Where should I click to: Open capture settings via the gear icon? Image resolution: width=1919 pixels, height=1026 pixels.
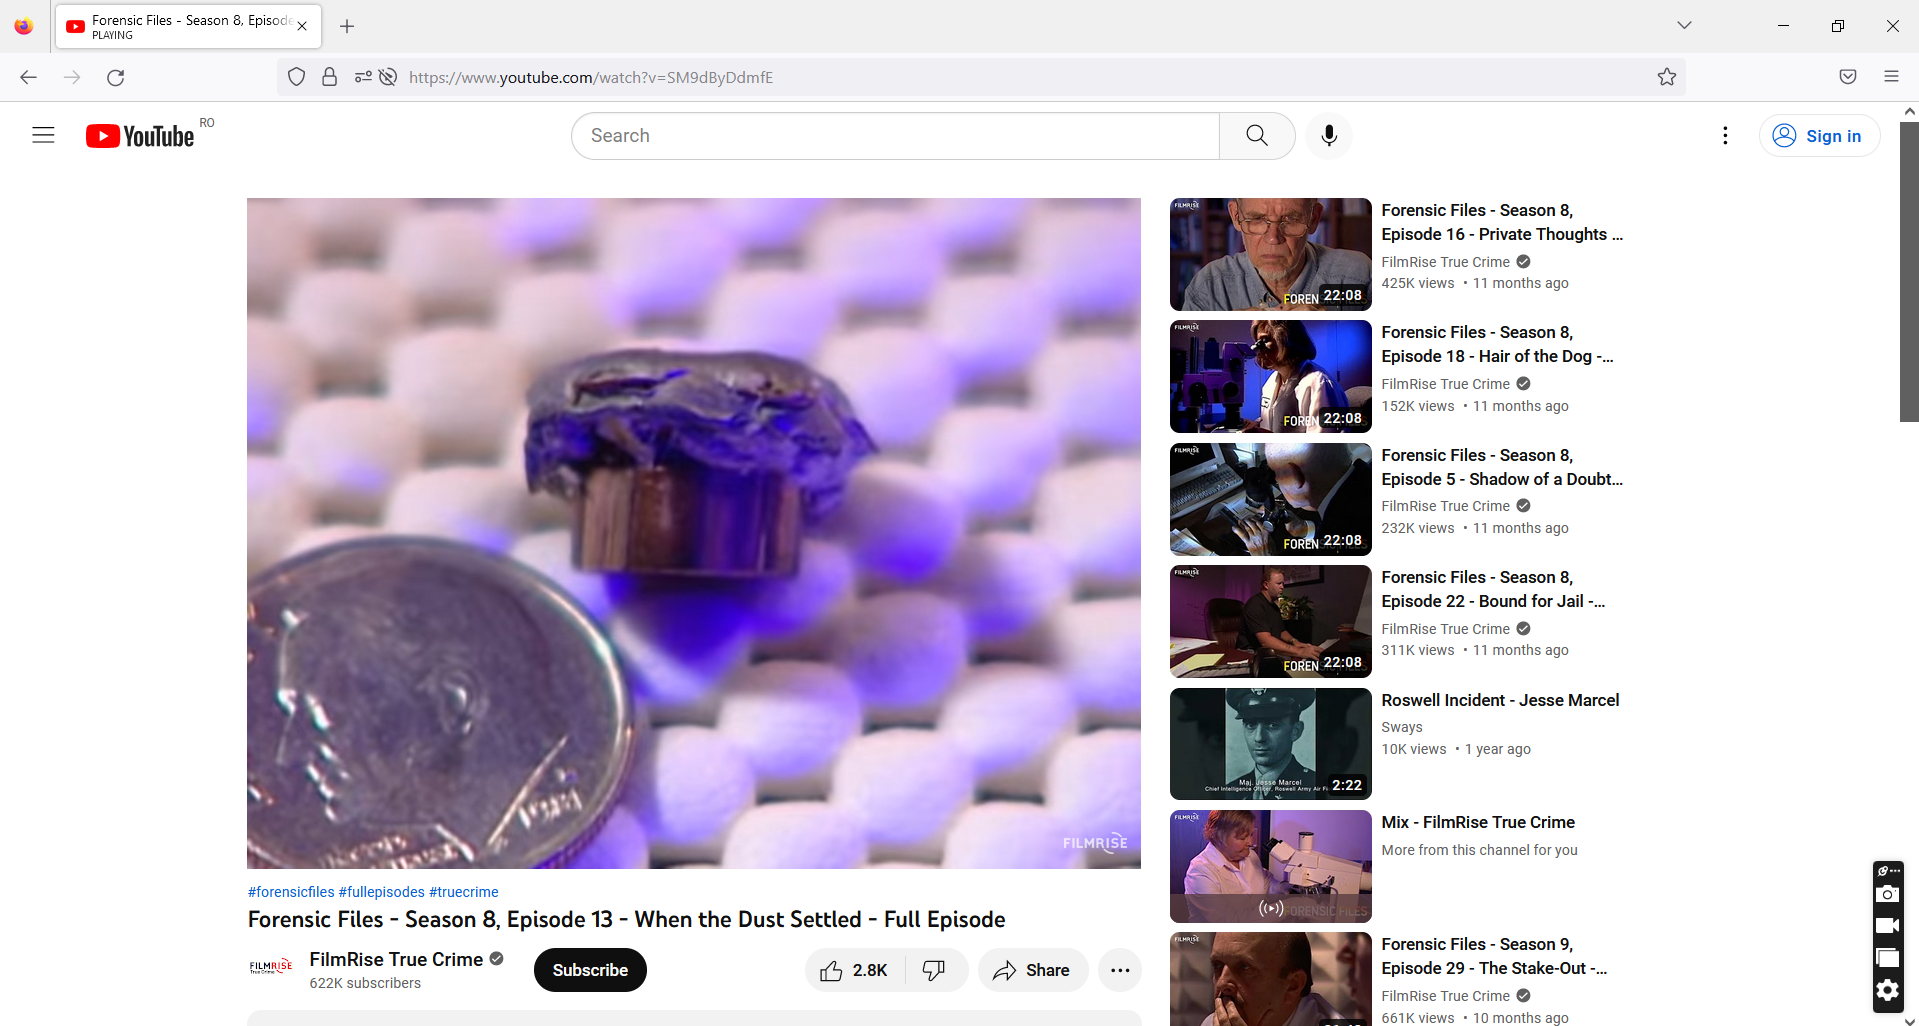point(1888,990)
